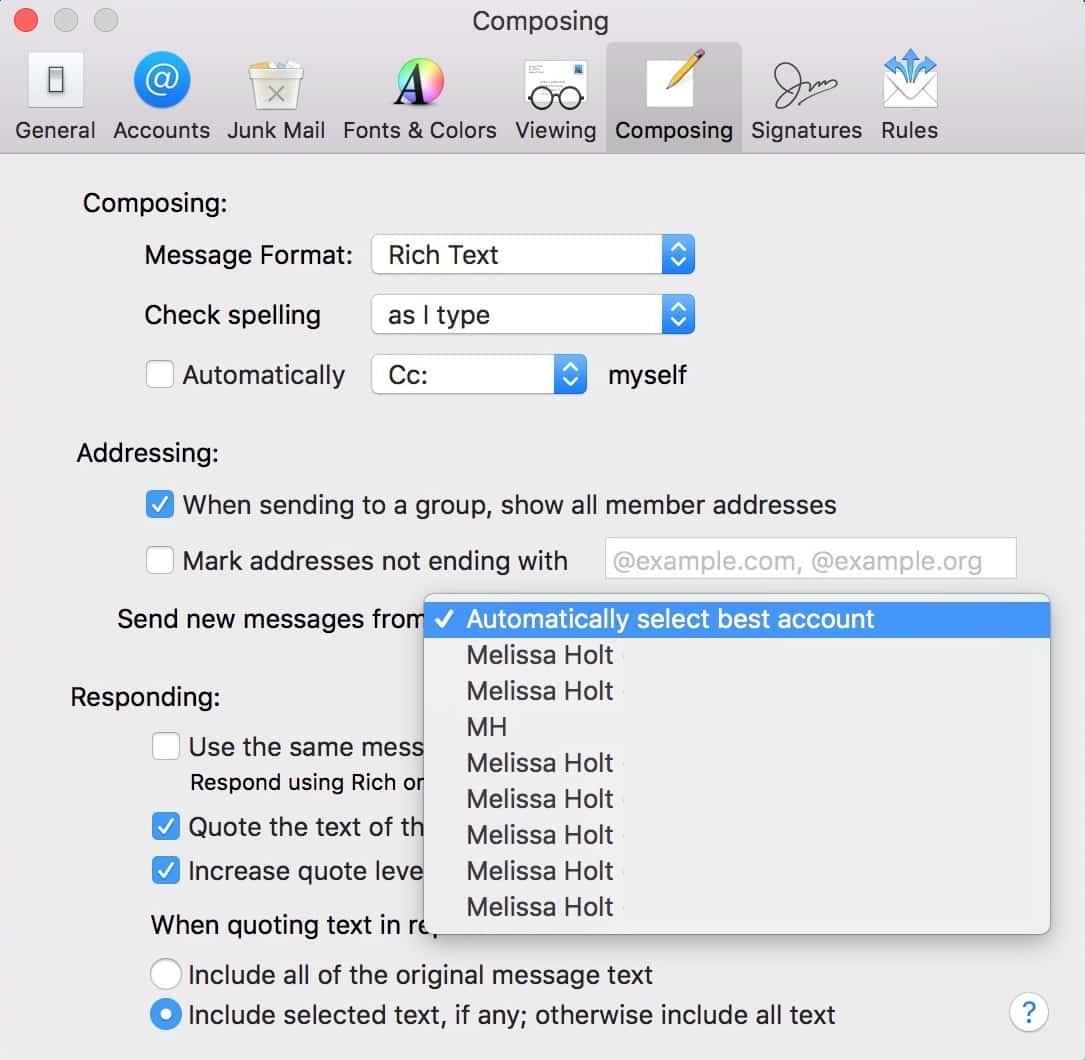Uncheck show all member addresses option
This screenshot has width=1085, height=1060.
160,505
